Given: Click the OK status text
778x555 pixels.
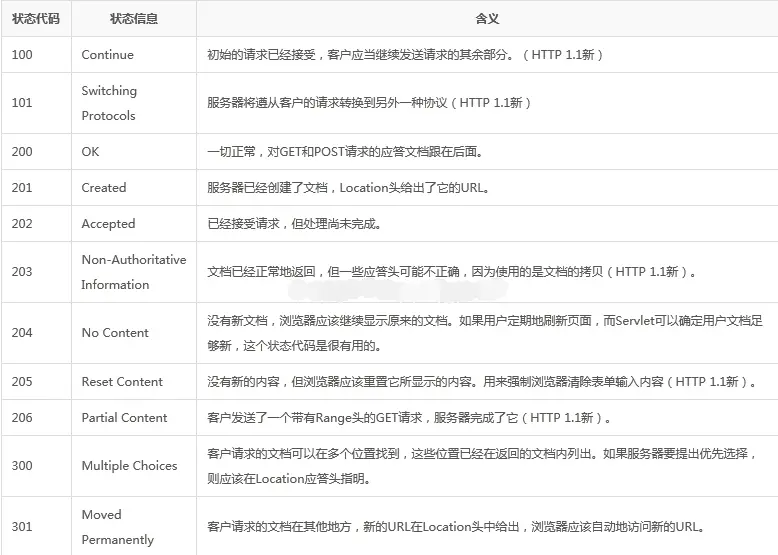Looking at the screenshot, I should (x=90, y=151).
